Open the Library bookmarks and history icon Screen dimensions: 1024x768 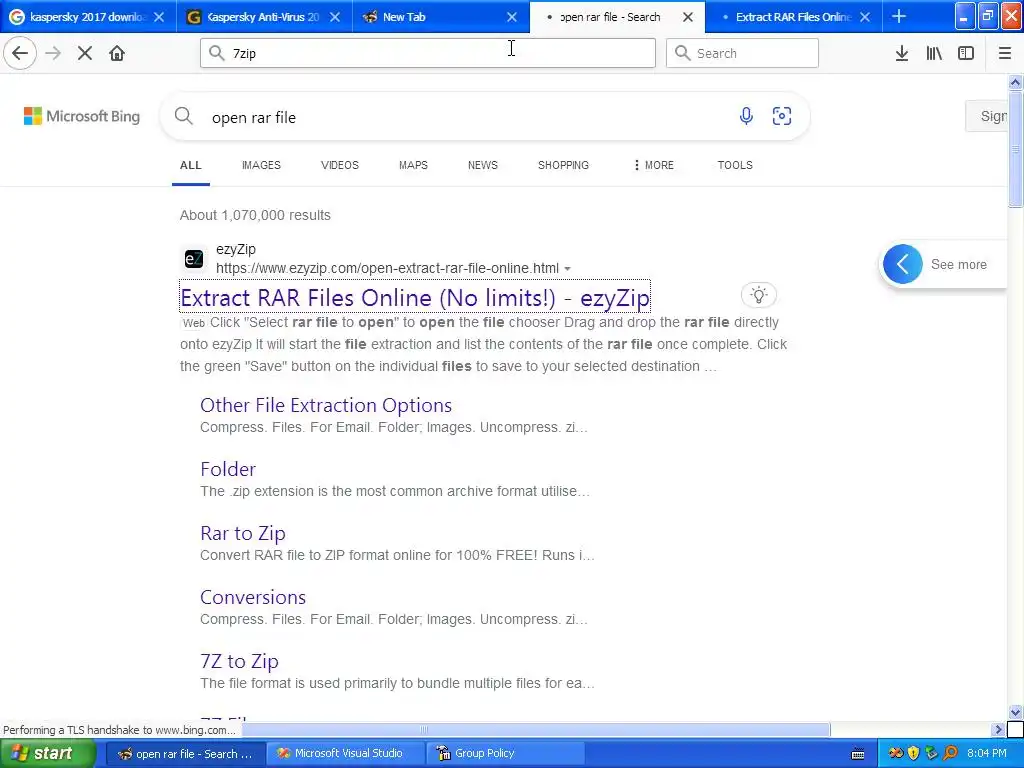[x=934, y=53]
